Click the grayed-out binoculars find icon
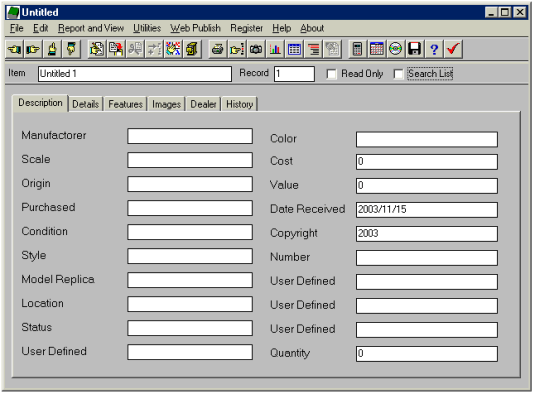 point(135,49)
